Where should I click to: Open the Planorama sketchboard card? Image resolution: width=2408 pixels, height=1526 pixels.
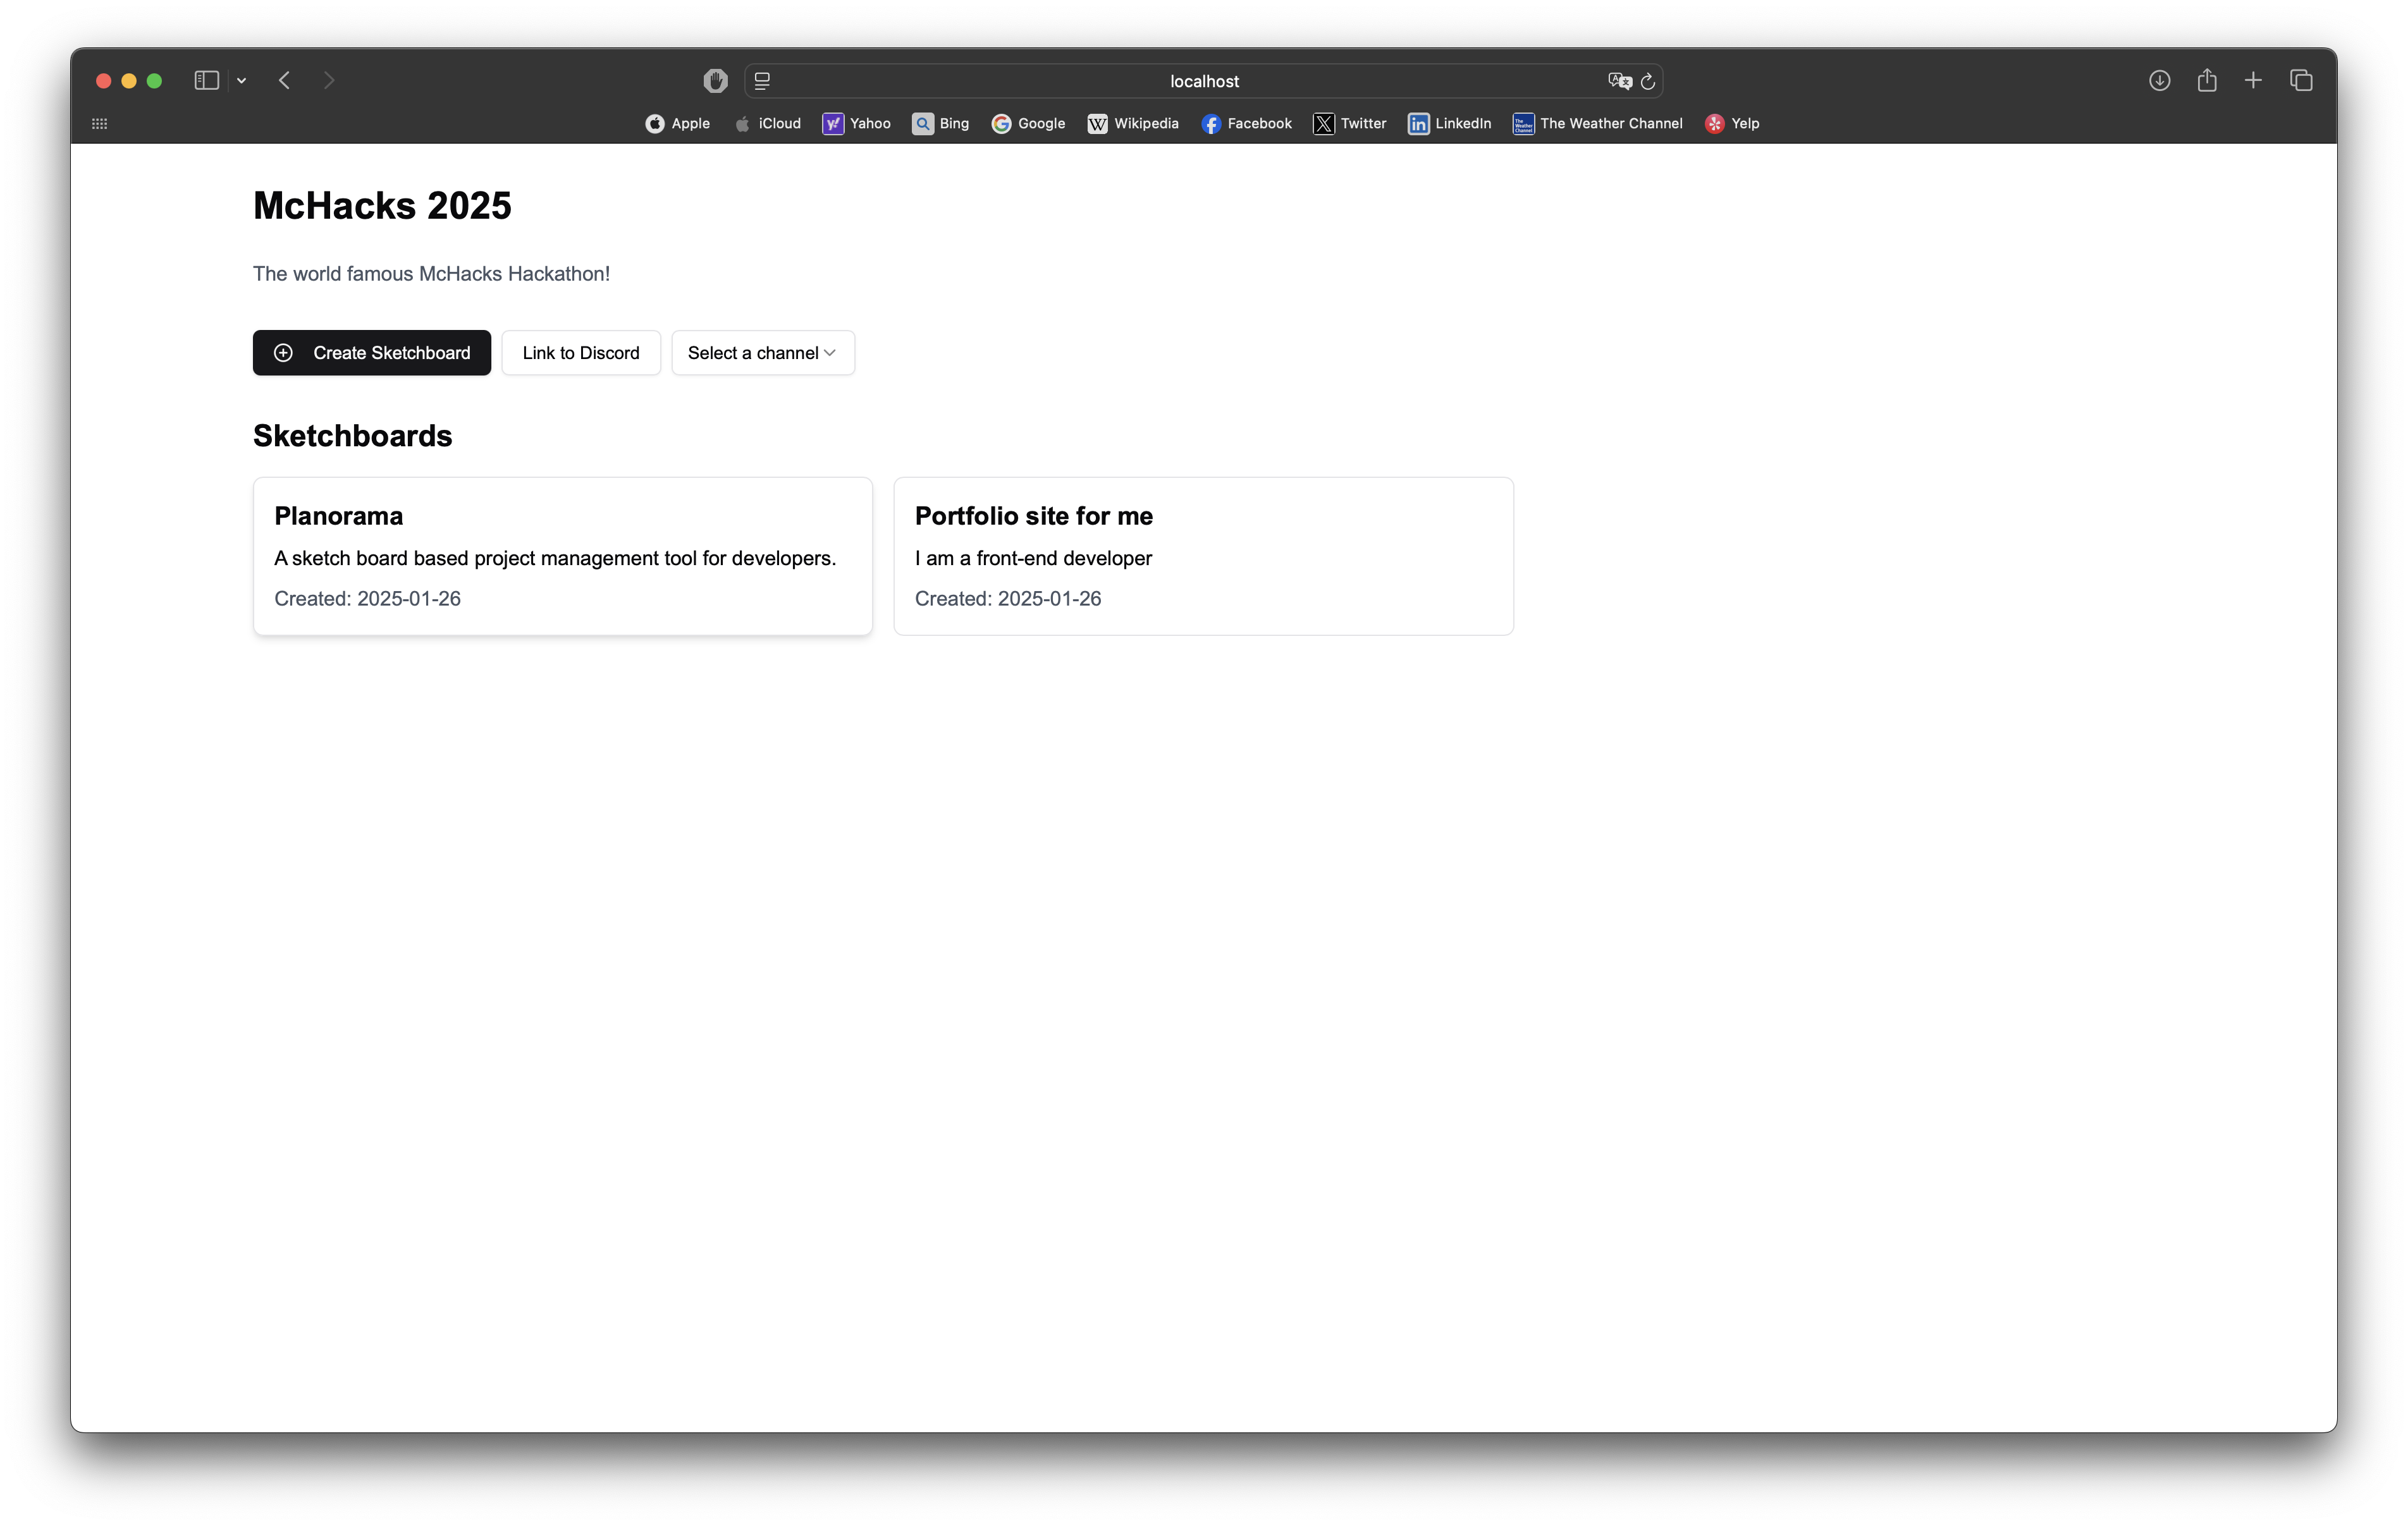[562, 556]
